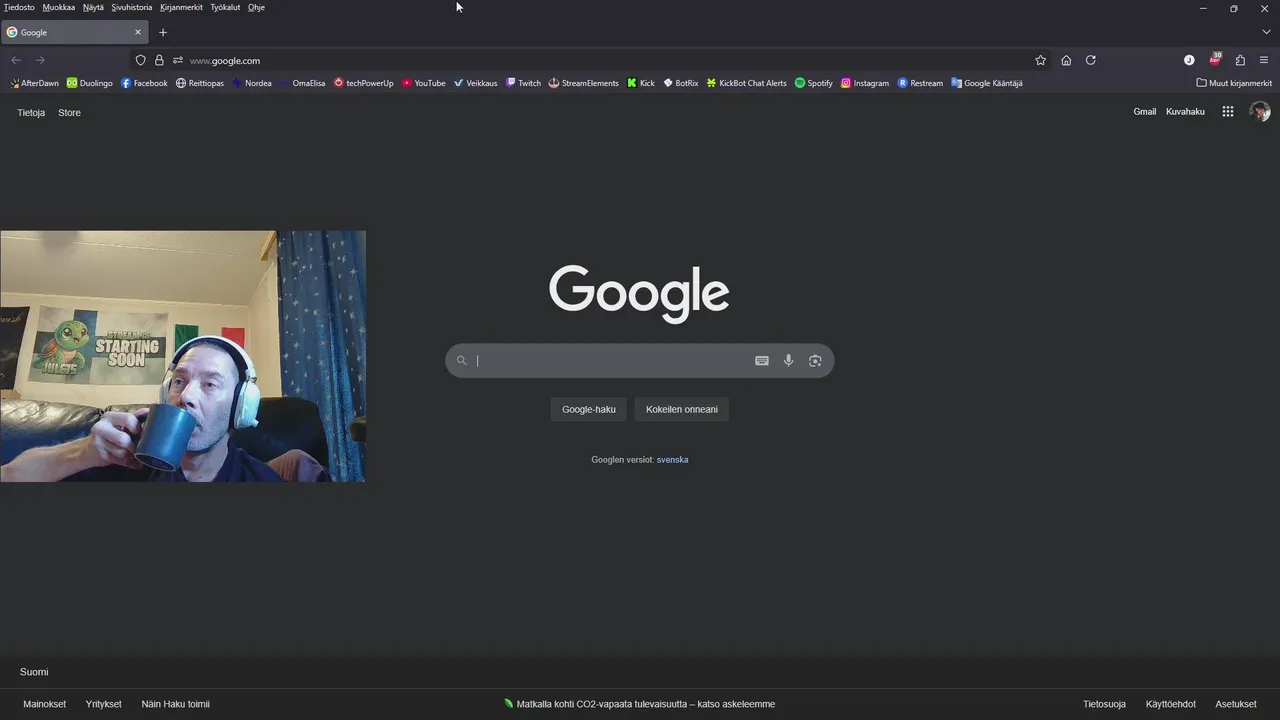Open the Google apps grid
1280x720 pixels.
click(x=1228, y=112)
